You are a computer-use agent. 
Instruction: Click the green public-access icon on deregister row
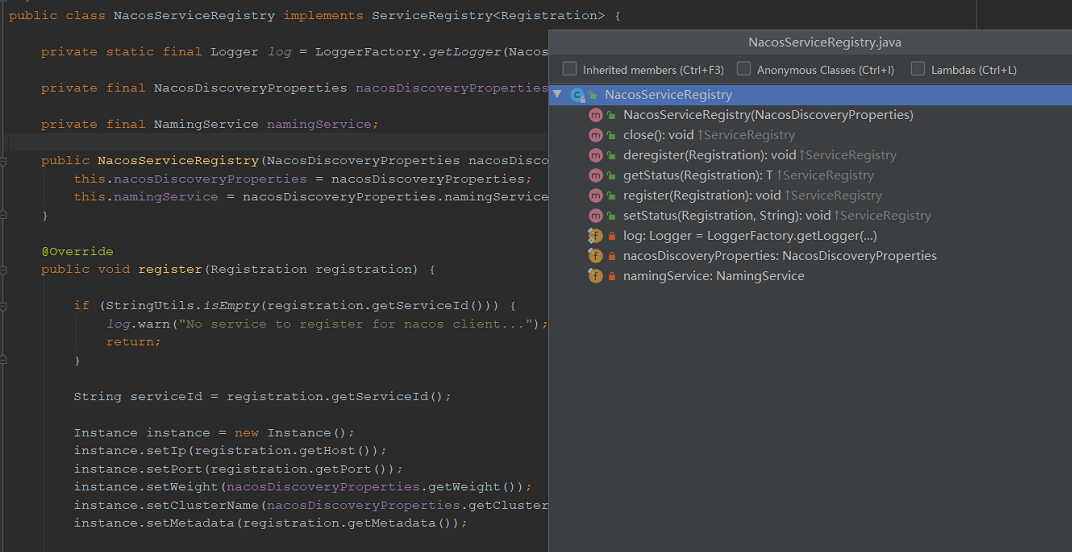(612, 155)
